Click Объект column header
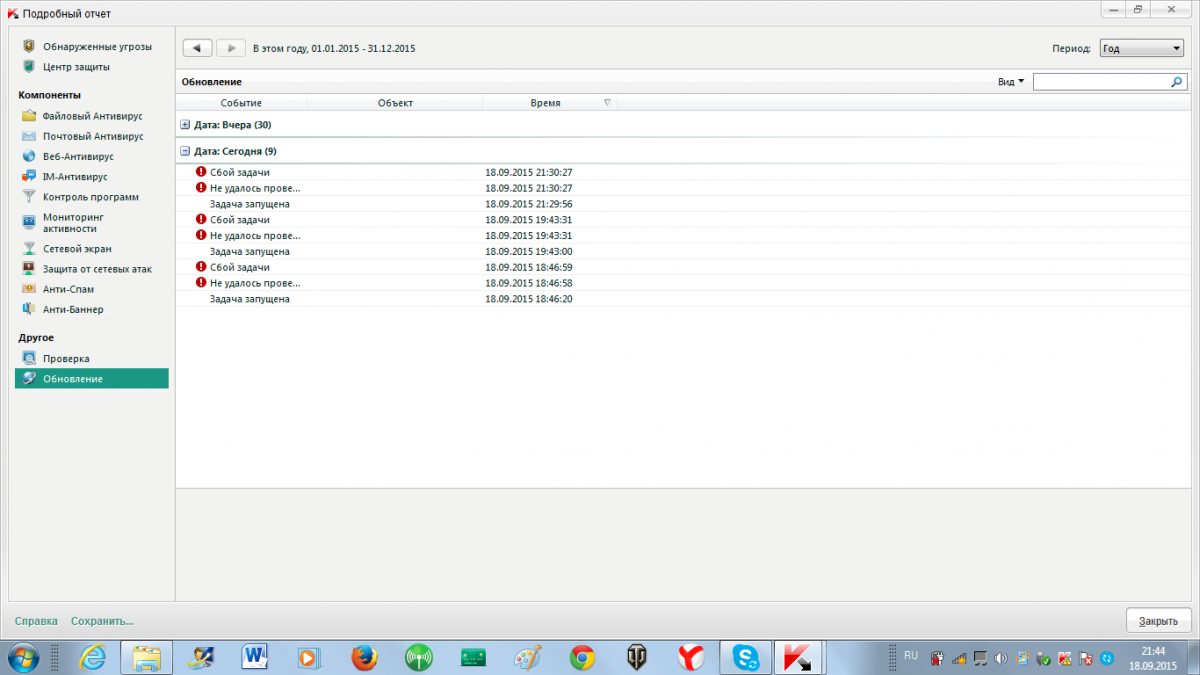The width and height of the screenshot is (1200, 675). click(x=395, y=103)
